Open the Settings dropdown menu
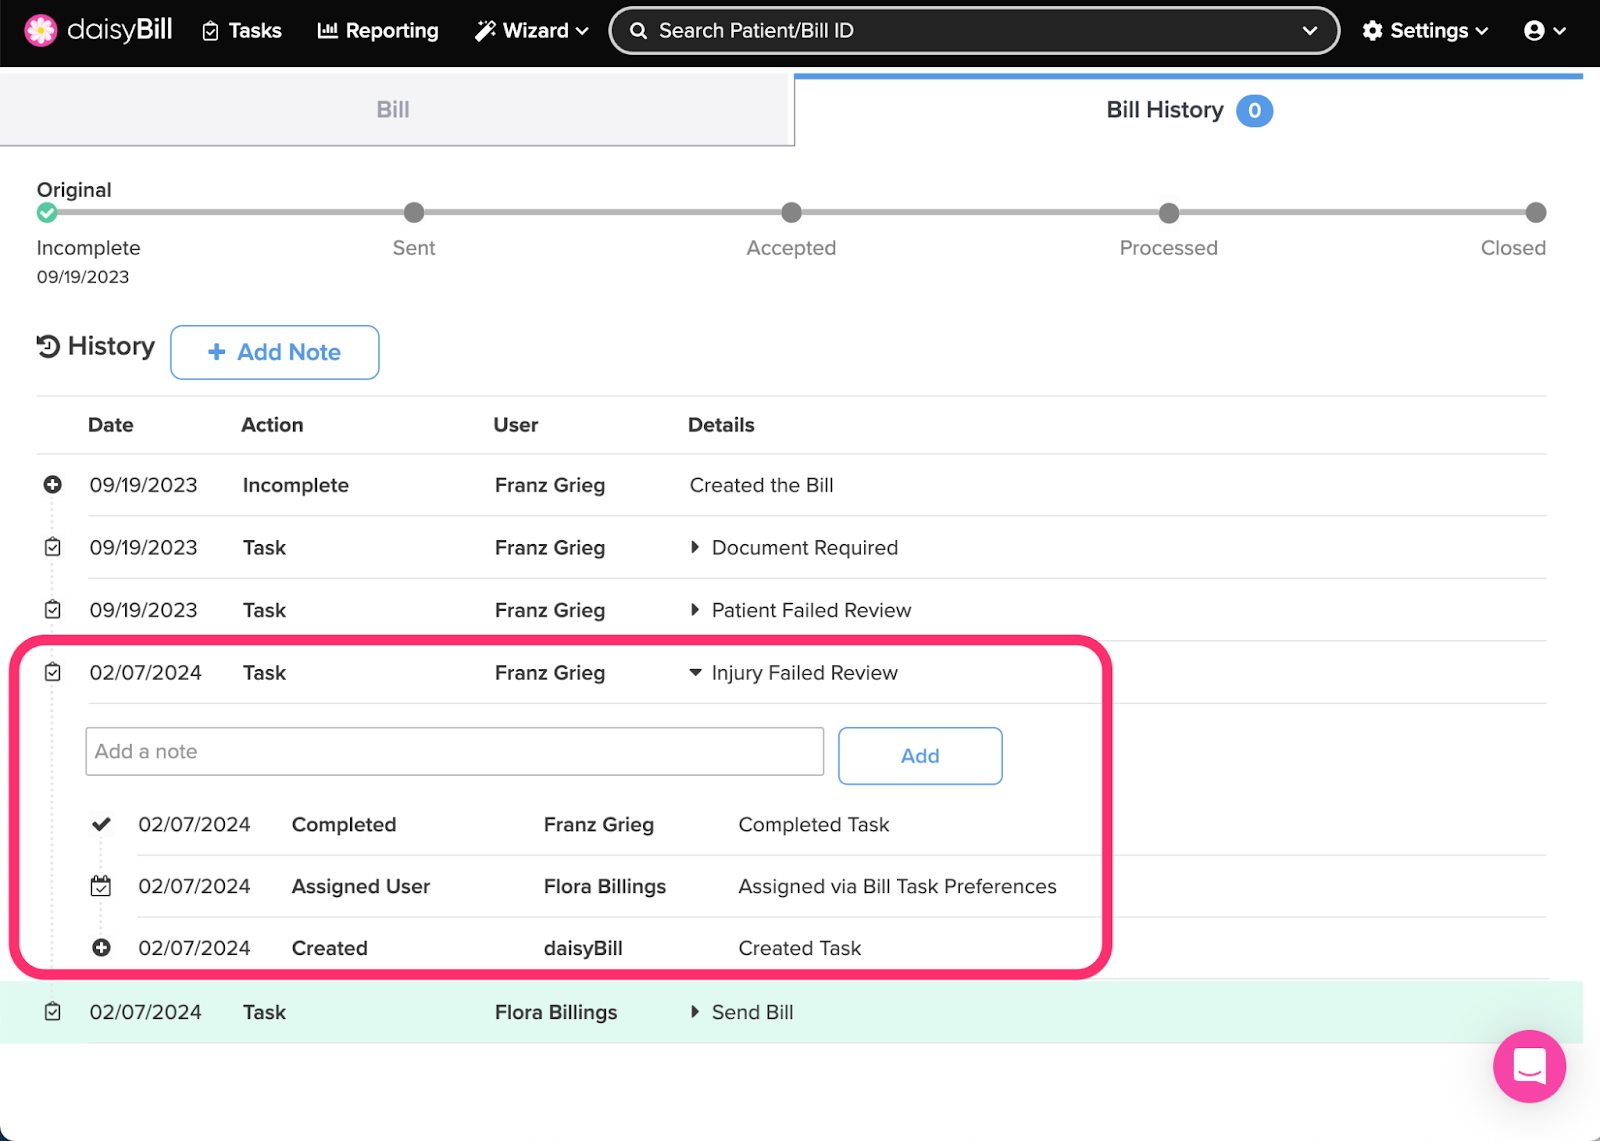The image size is (1600, 1141). [1426, 31]
